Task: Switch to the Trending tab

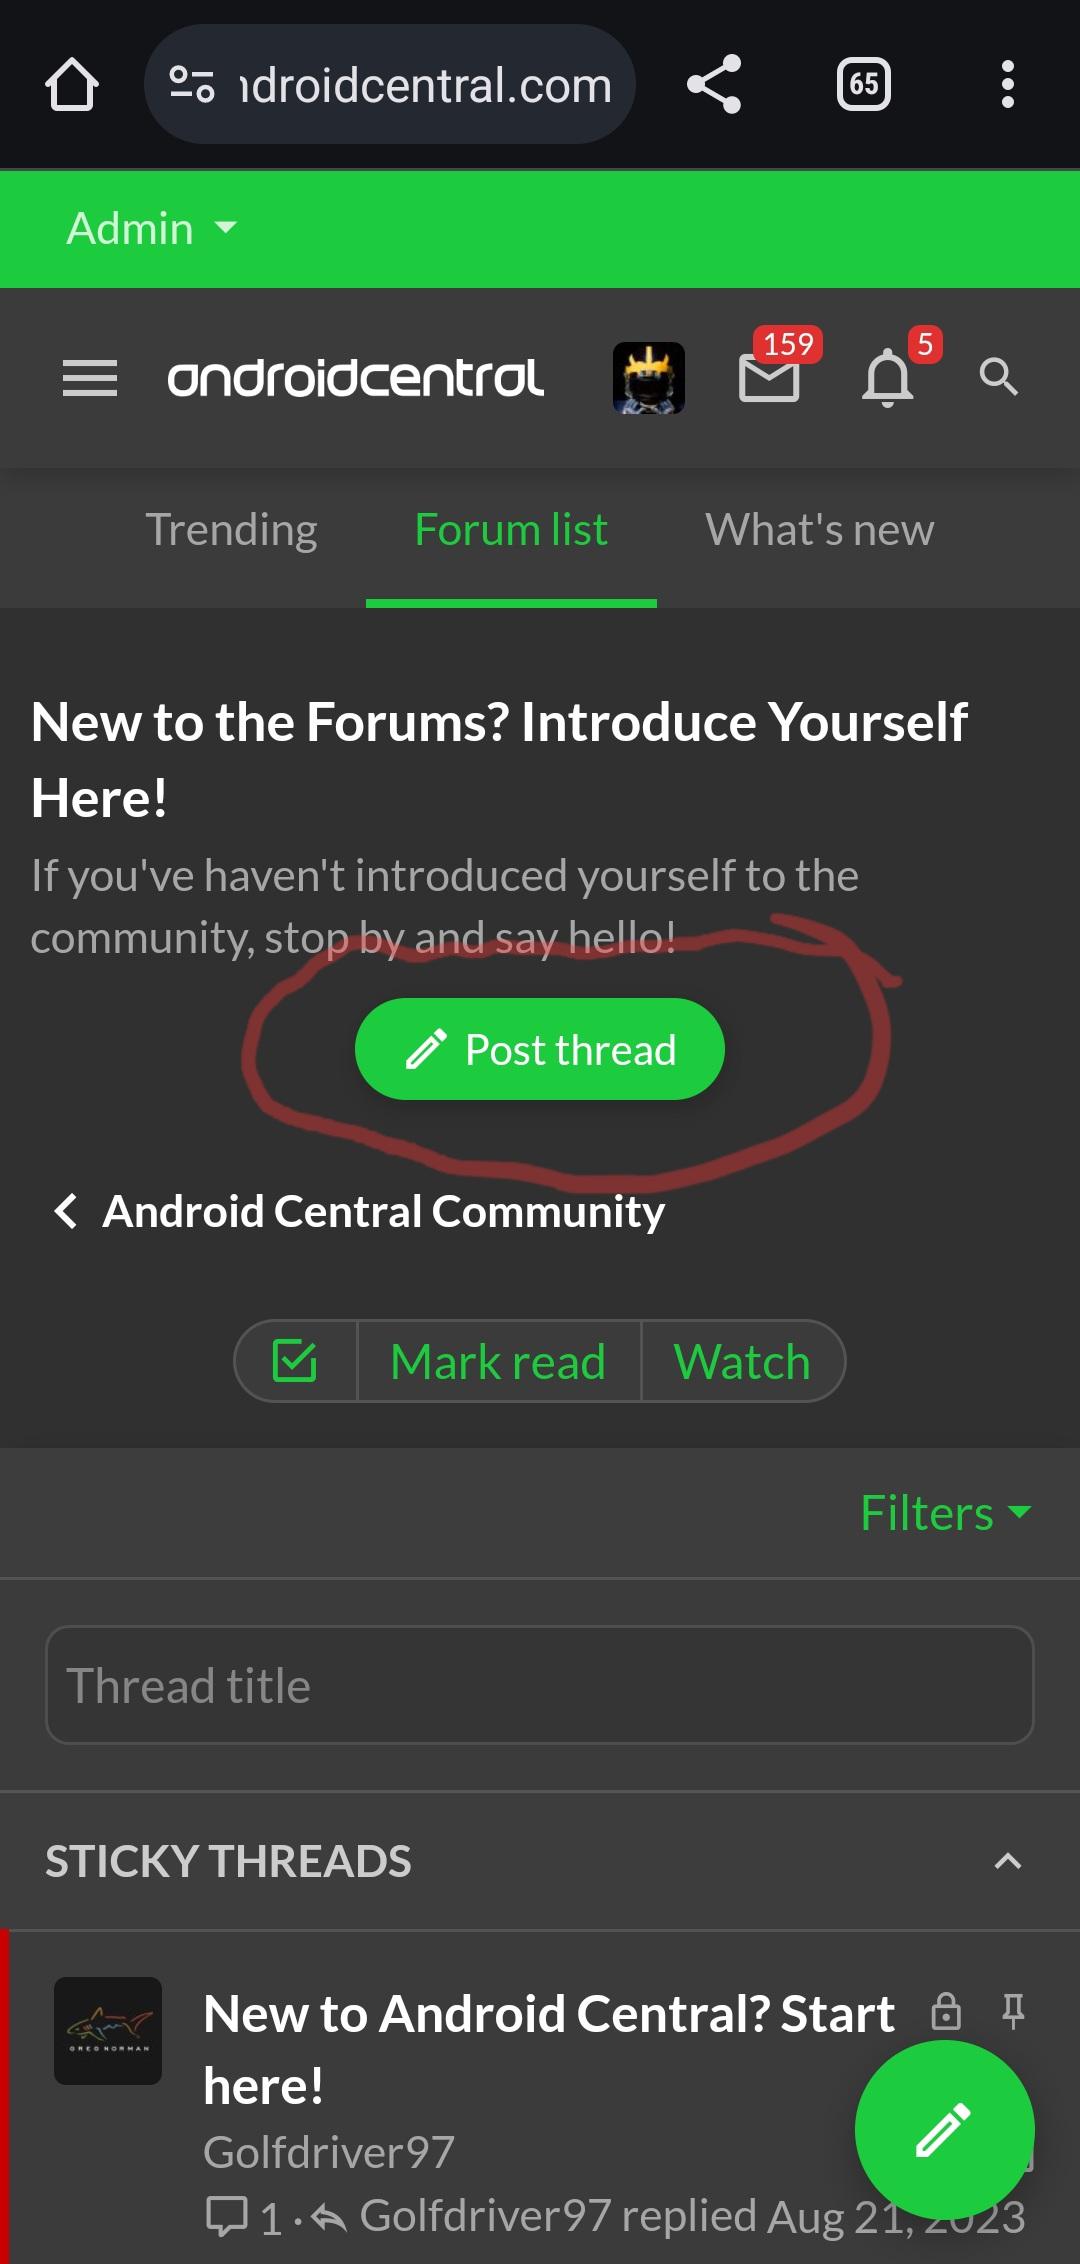Action: tap(231, 530)
